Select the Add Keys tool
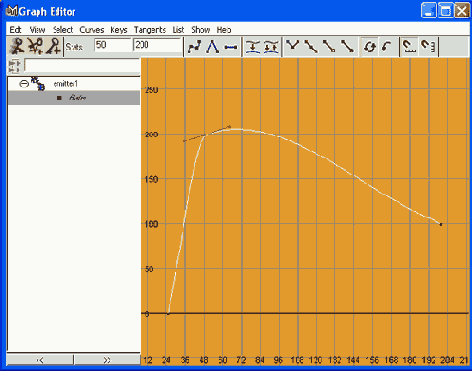 click(x=53, y=46)
